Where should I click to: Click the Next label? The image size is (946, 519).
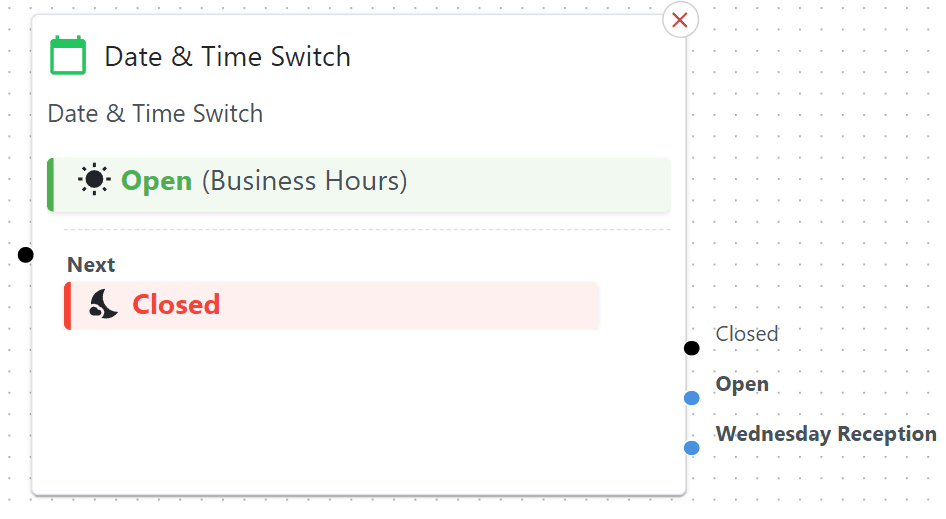[x=91, y=265]
